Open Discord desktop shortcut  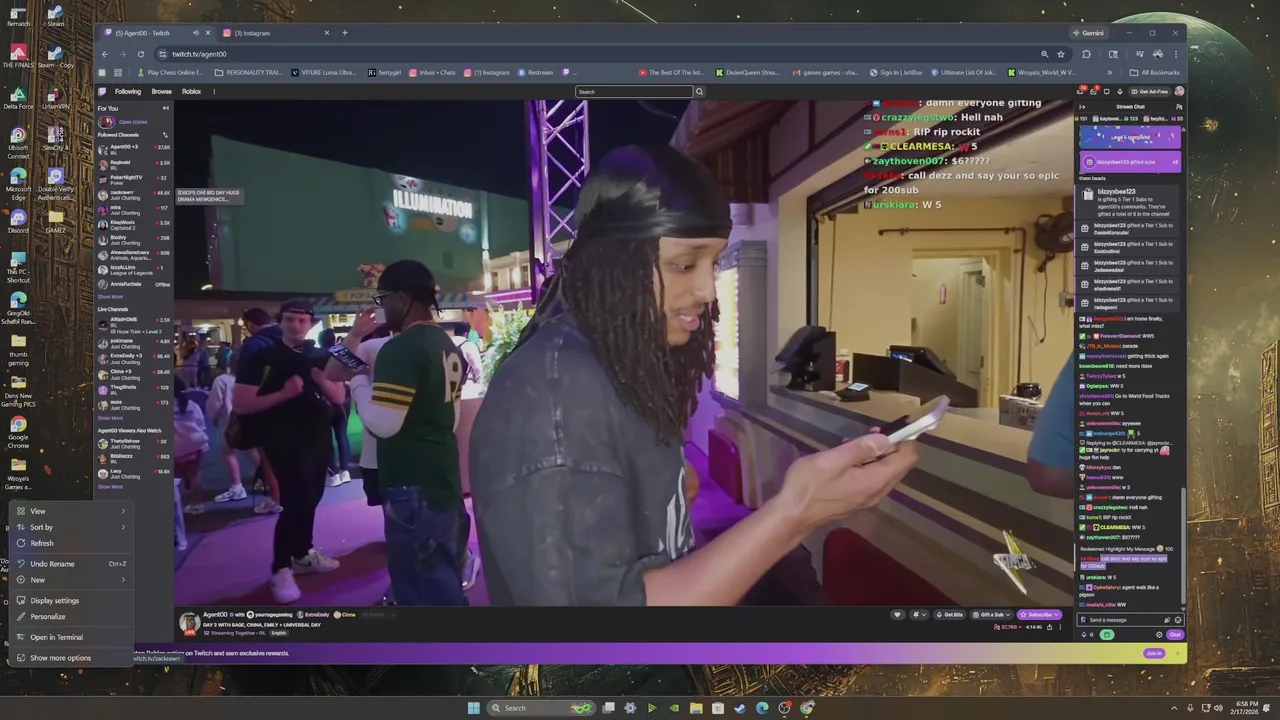pos(18,222)
